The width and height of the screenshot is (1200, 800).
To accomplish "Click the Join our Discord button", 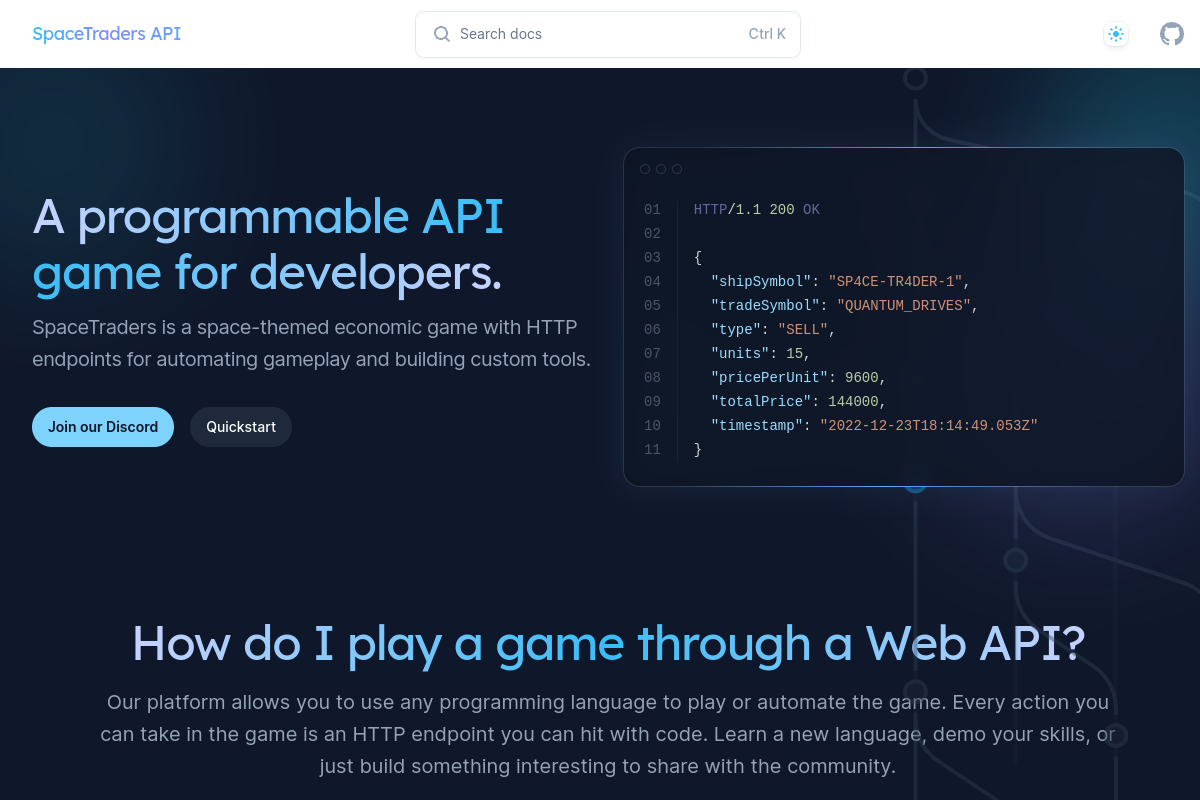I will [103, 427].
